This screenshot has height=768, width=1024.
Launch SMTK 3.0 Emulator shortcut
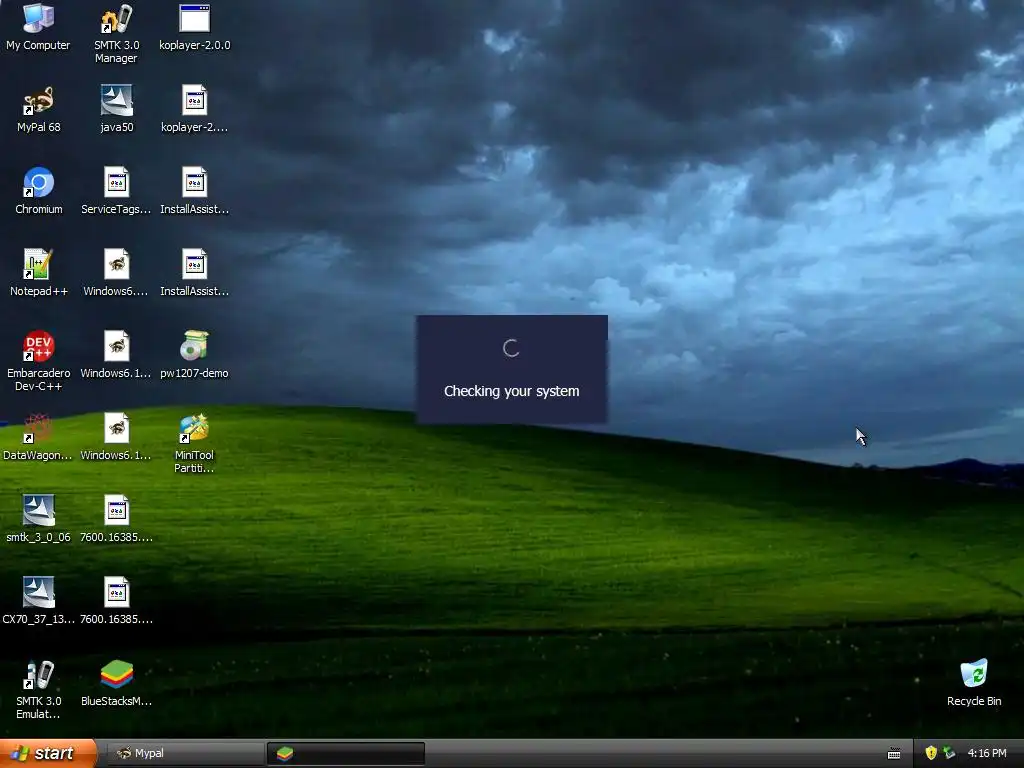(x=39, y=690)
